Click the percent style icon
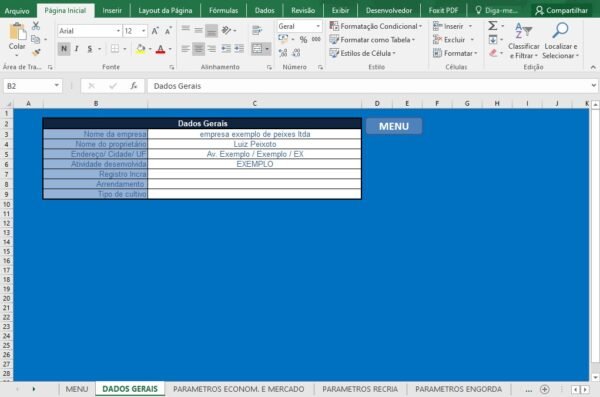The height and width of the screenshot is (397, 600). (303, 39)
